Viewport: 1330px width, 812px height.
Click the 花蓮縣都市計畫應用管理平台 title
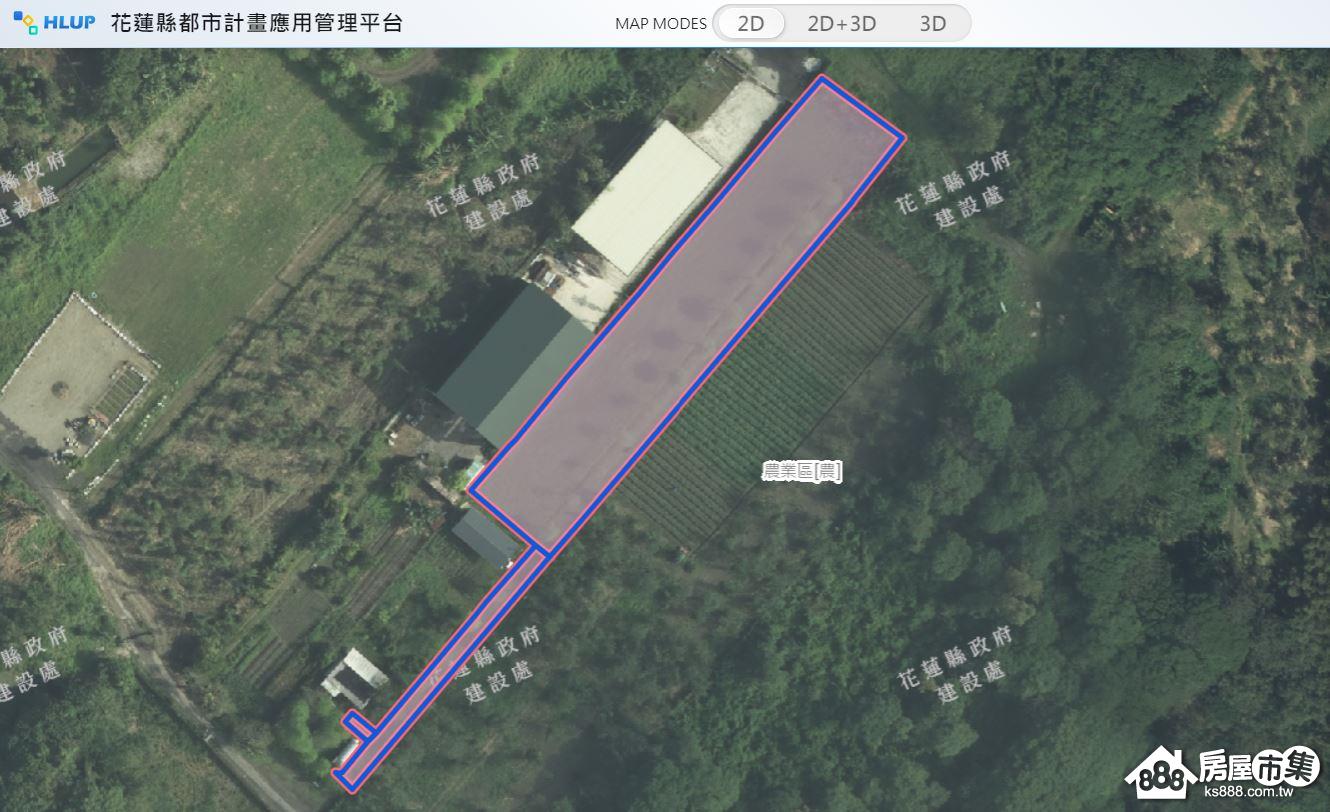(257, 22)
